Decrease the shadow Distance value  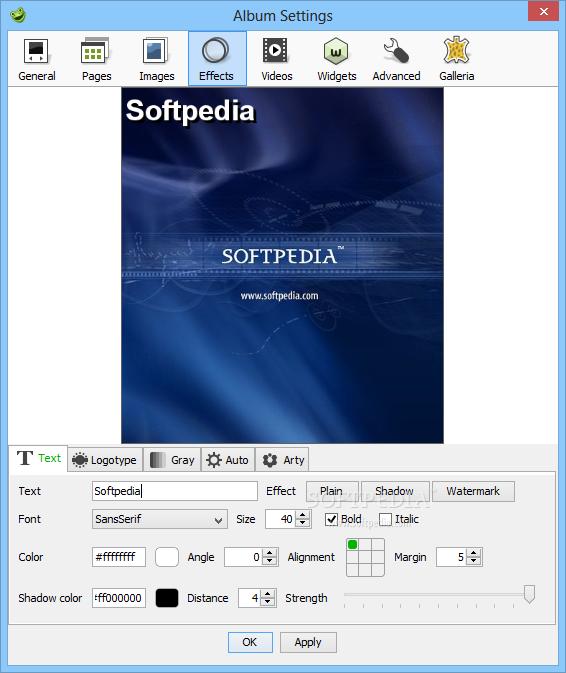click(268, 602)
